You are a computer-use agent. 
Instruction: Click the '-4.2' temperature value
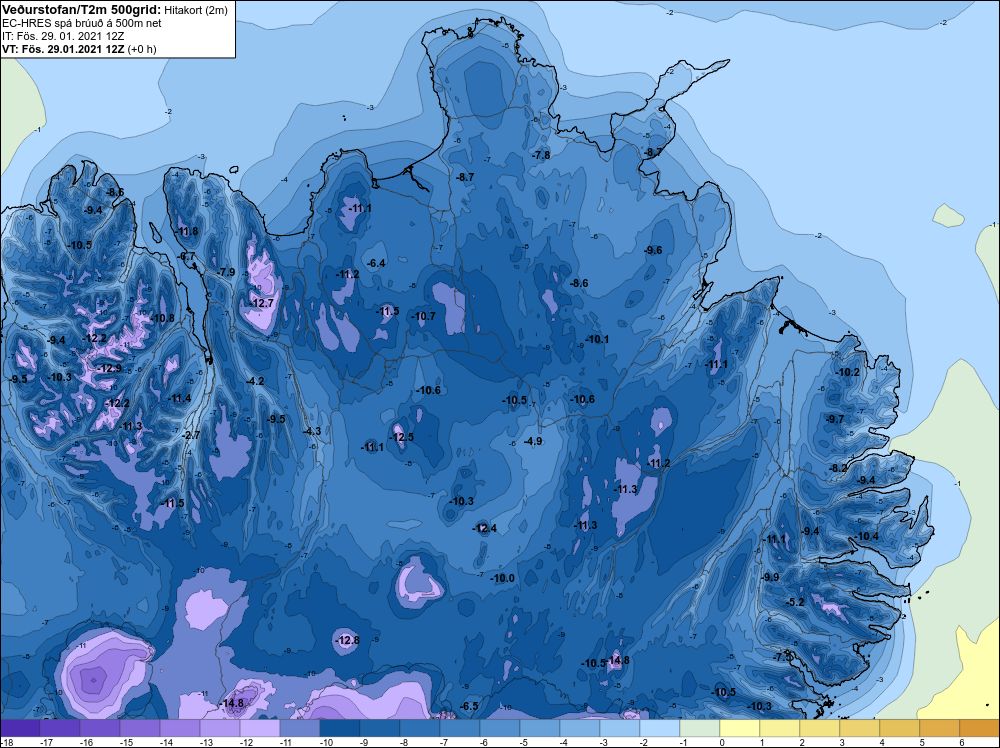click(x=255, y=381)
